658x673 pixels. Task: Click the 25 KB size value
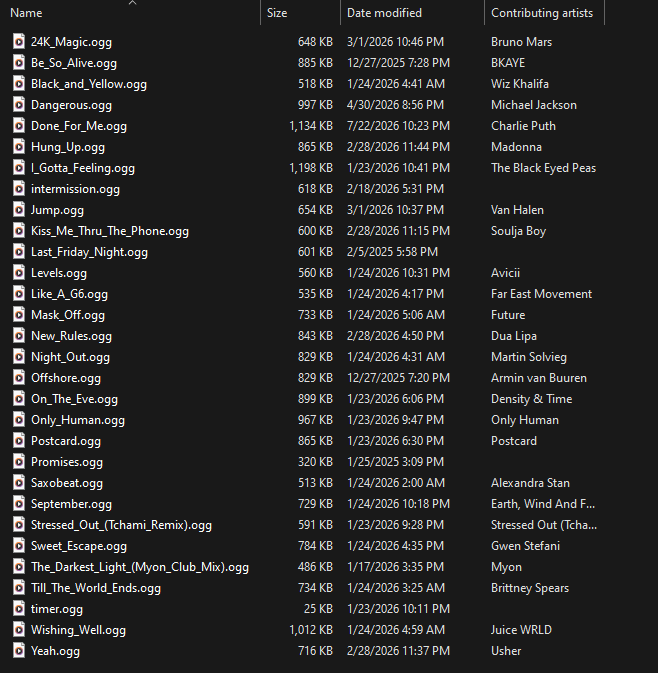coord(318,609)
